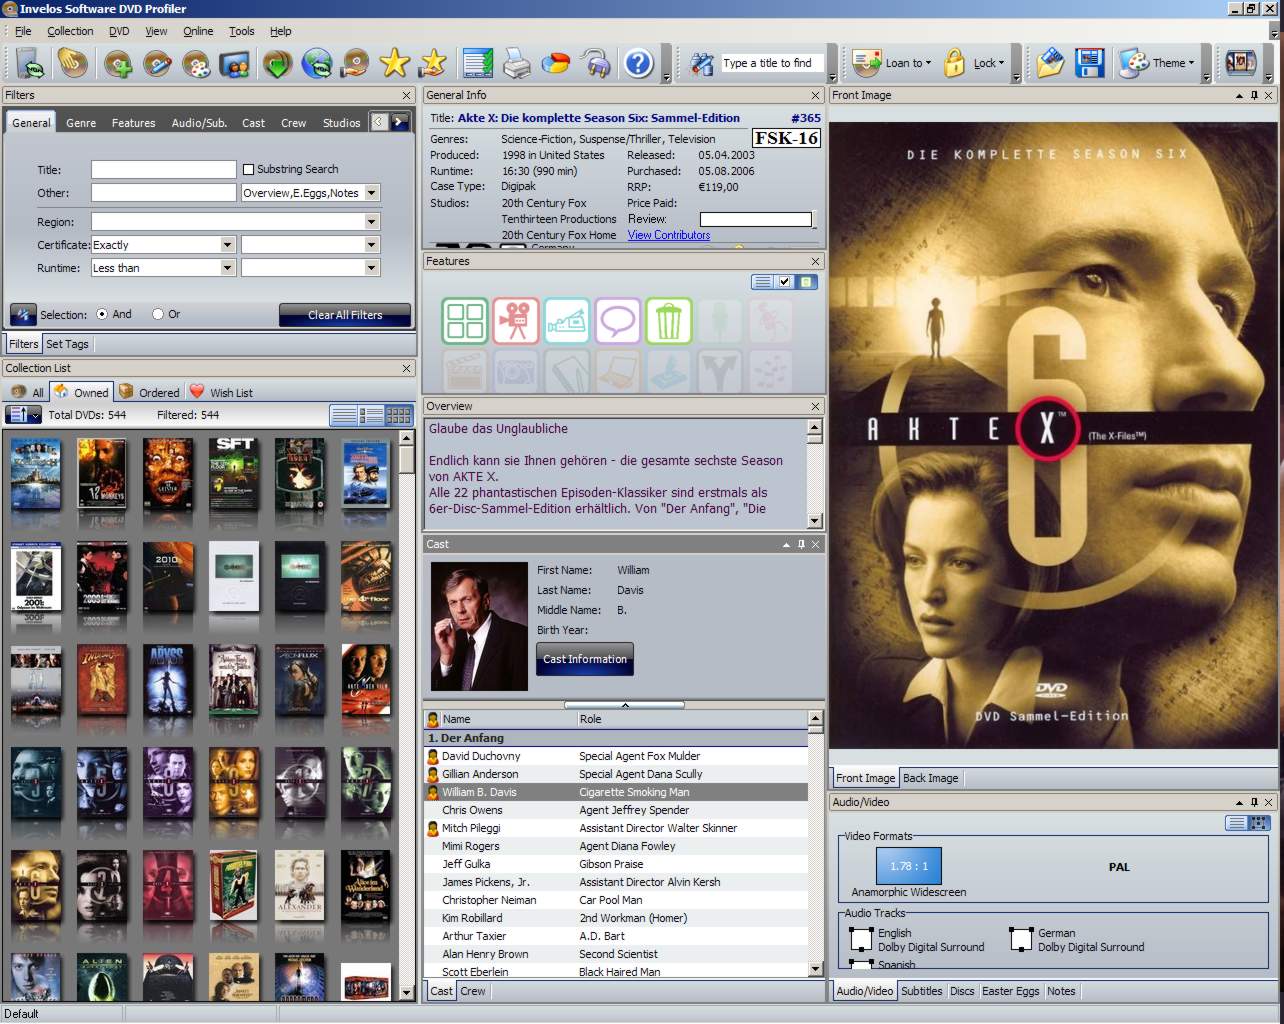Select the Or selection radio button
Screen dimensions: 1284x1024
158,314
